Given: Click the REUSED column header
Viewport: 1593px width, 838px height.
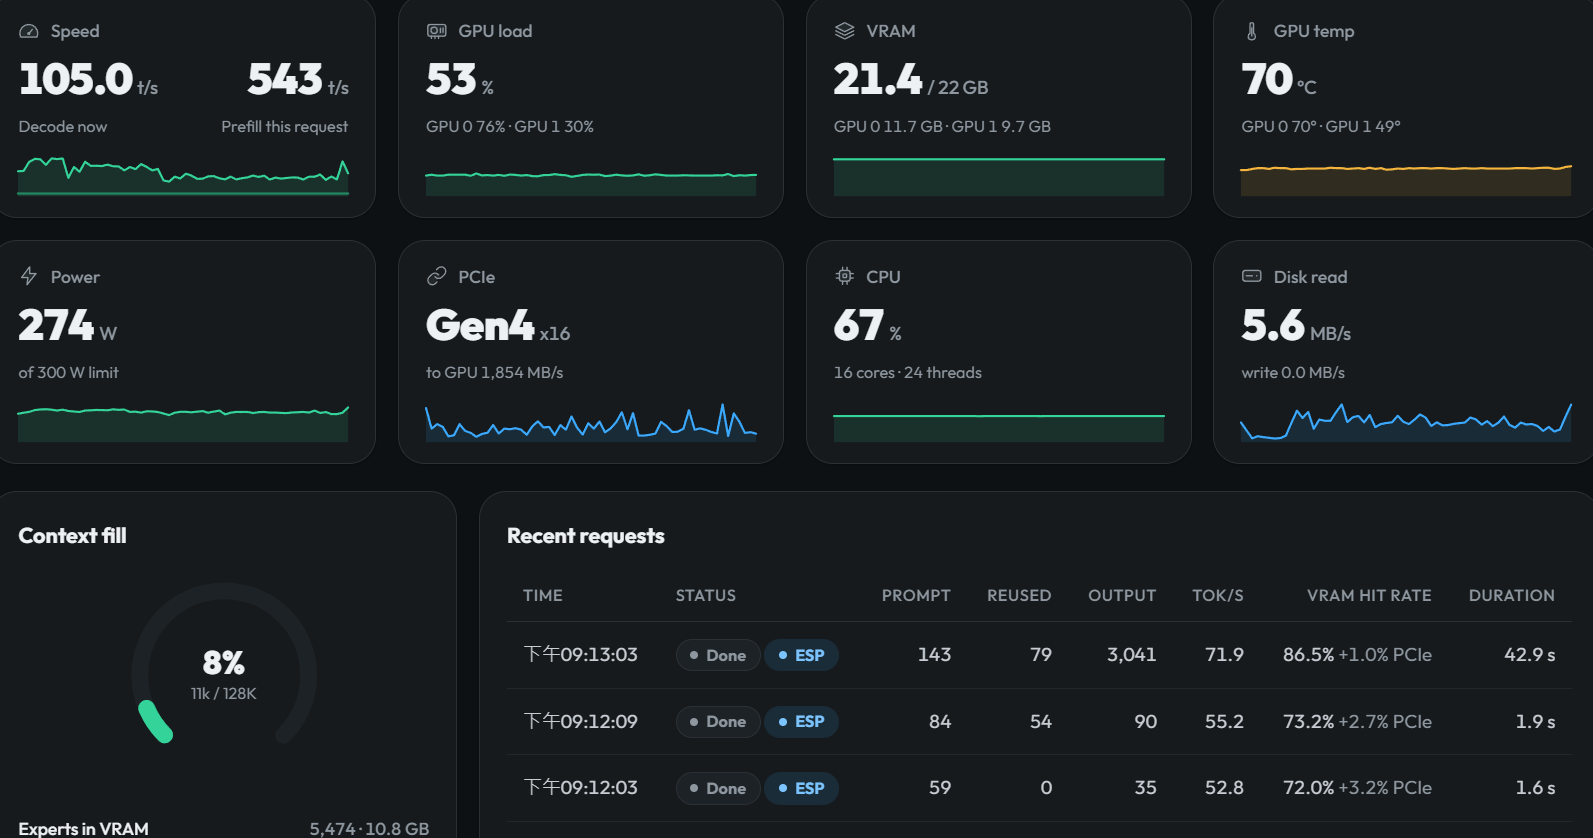Looking at the screenshot, I should (x=1019, y=595).
